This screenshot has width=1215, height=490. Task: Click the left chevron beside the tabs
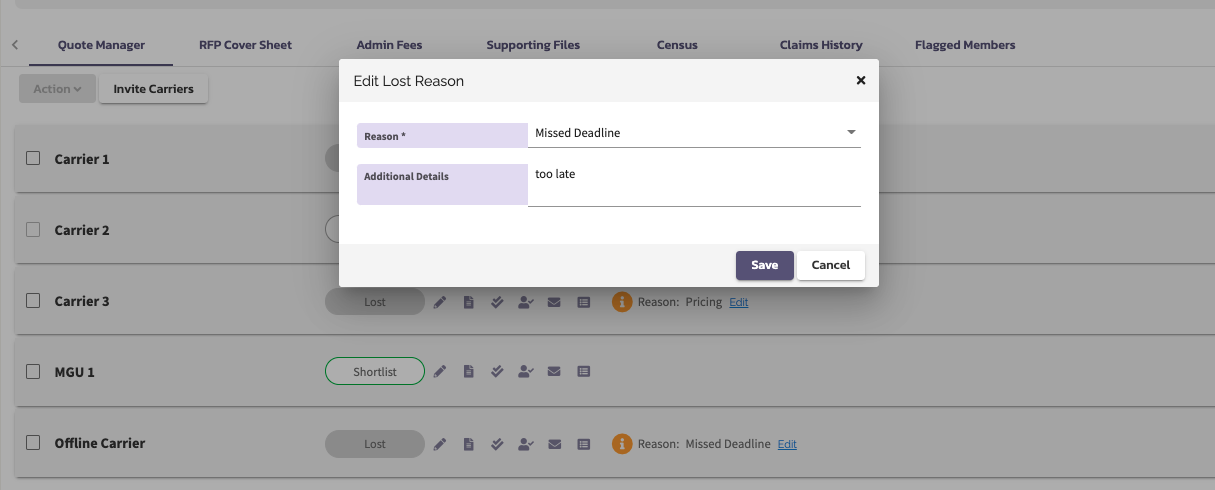[x=15, y=45]
